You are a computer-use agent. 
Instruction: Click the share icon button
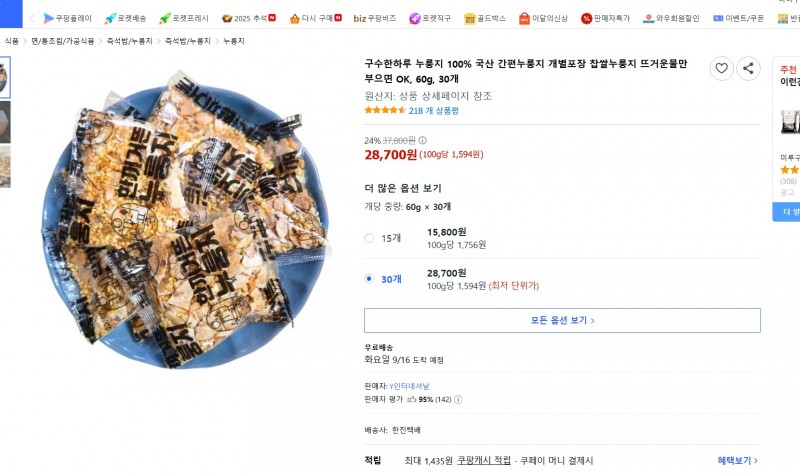(x=748, y=69)
